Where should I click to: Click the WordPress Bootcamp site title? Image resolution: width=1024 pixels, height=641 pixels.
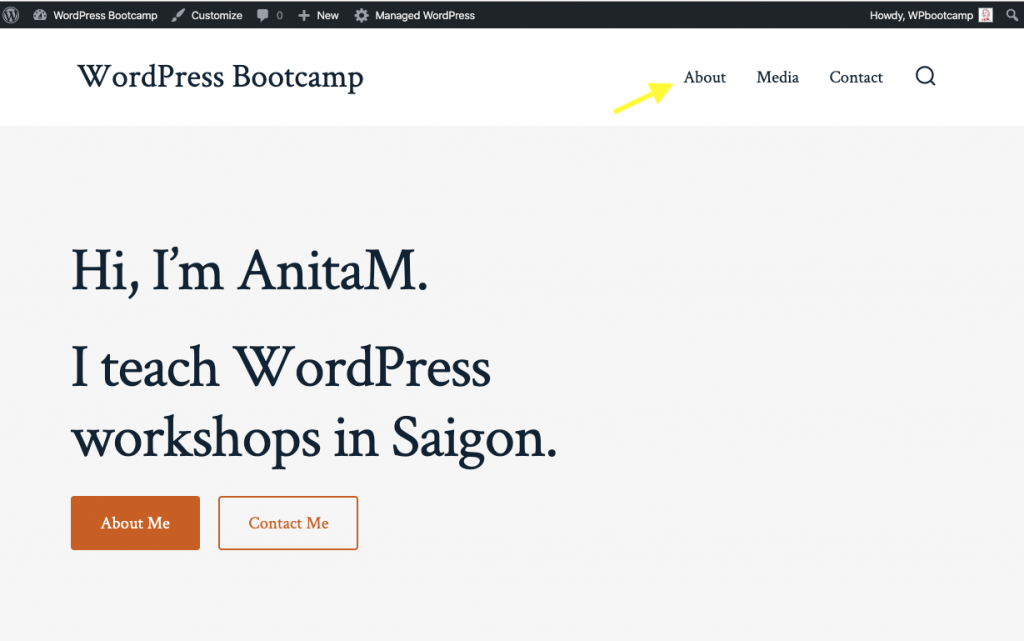(220, 77)
